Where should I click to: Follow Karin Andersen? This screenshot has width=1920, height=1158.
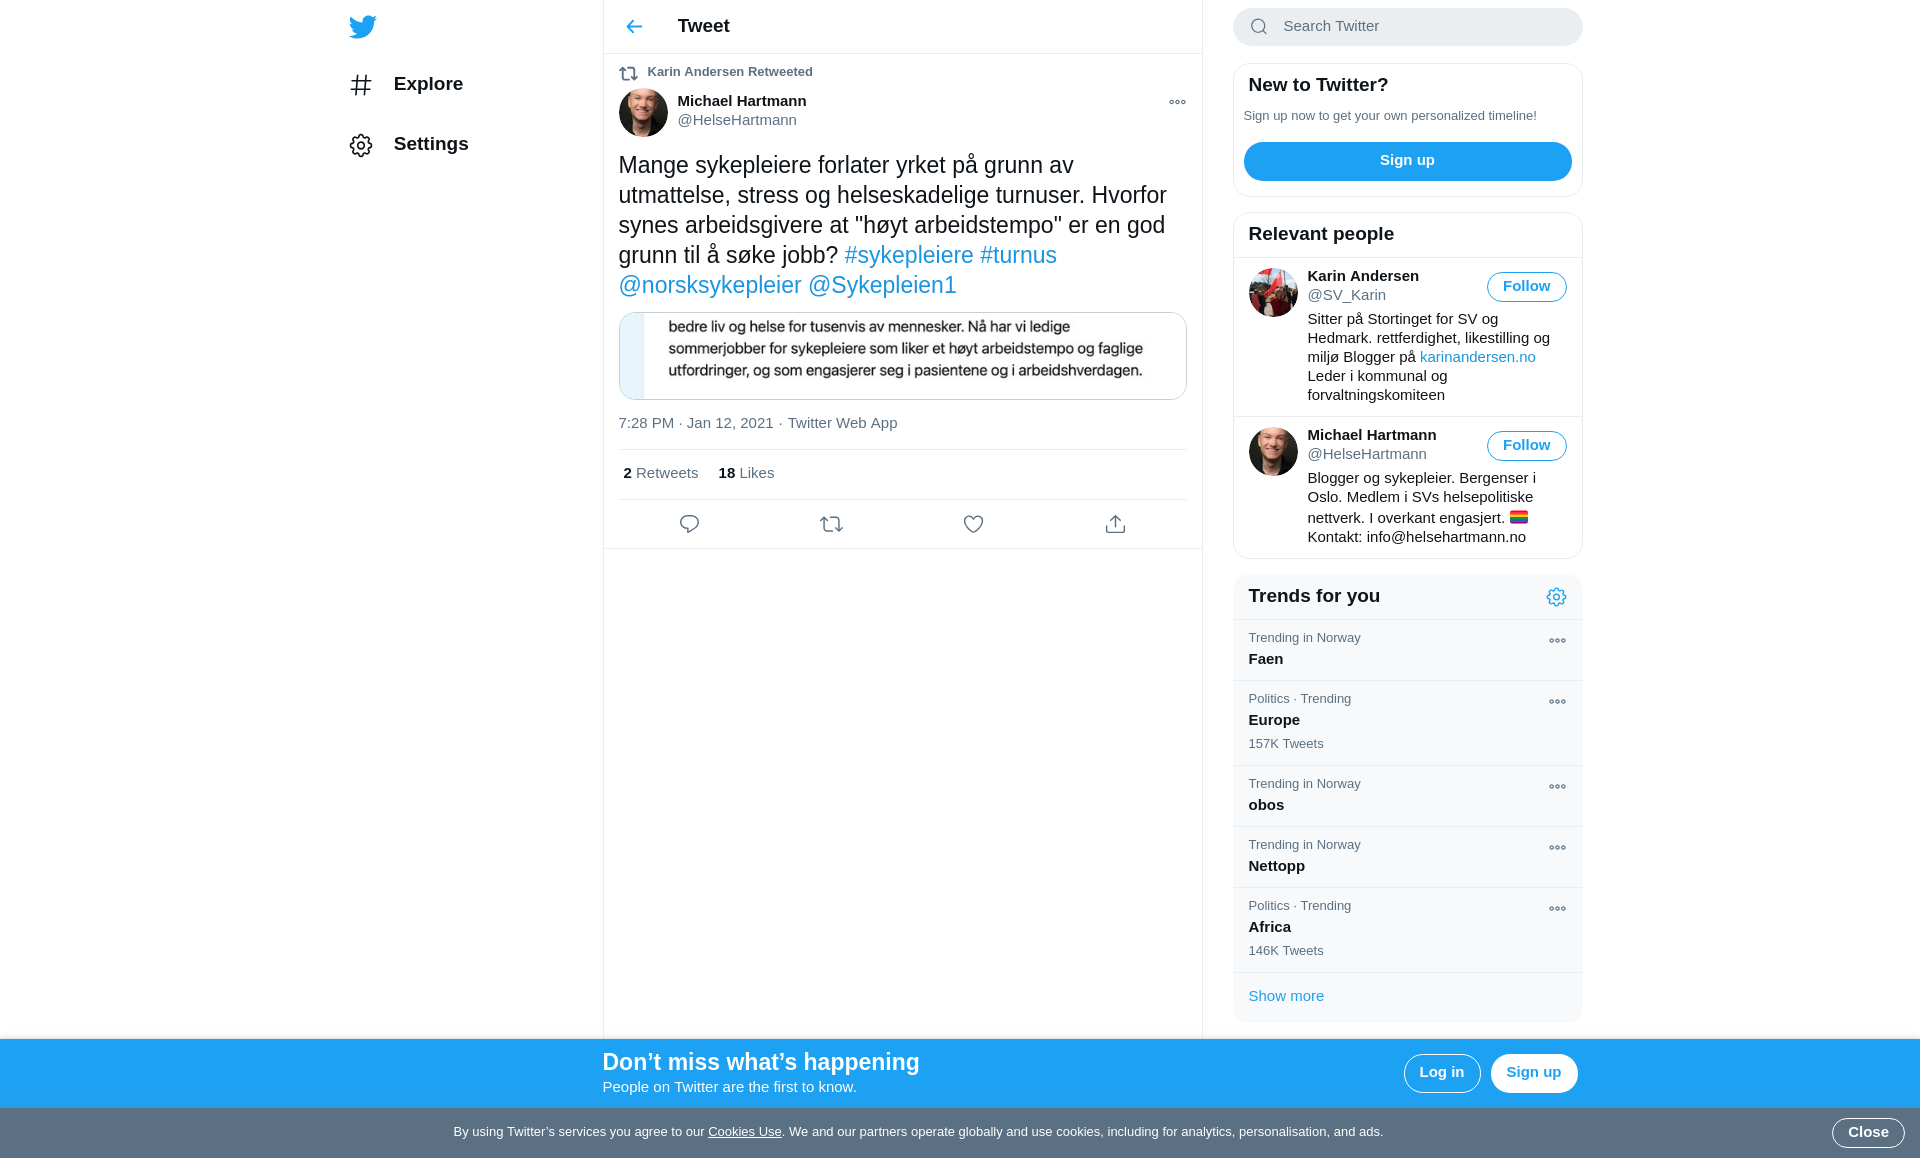(x=1526, y=287)
